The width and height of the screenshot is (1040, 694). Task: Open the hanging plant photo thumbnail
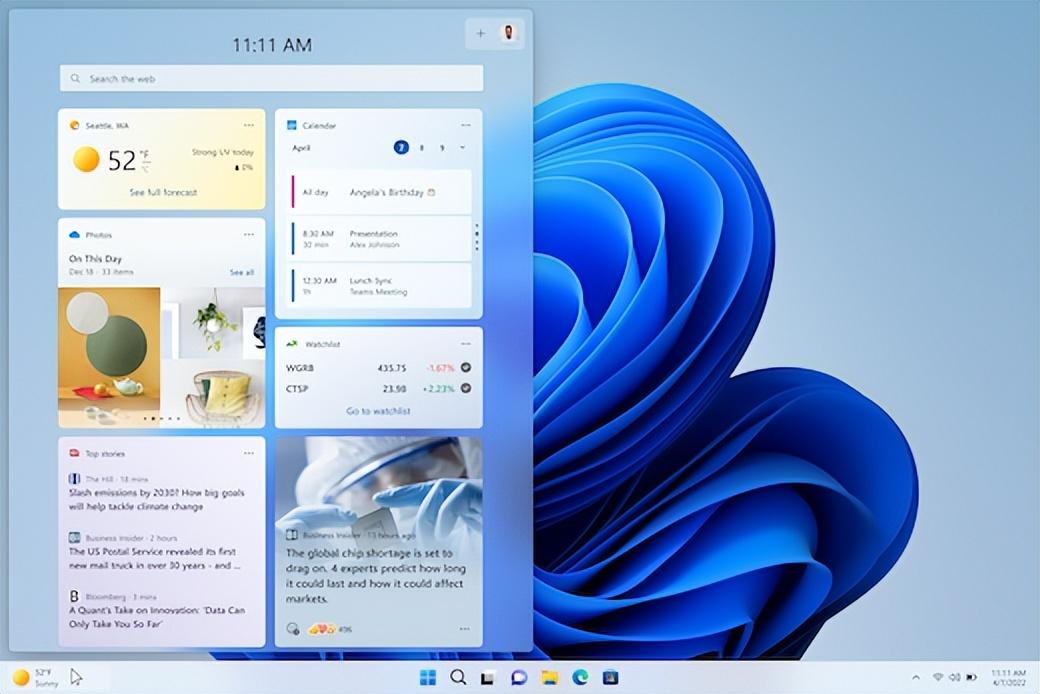coord(213,322)
